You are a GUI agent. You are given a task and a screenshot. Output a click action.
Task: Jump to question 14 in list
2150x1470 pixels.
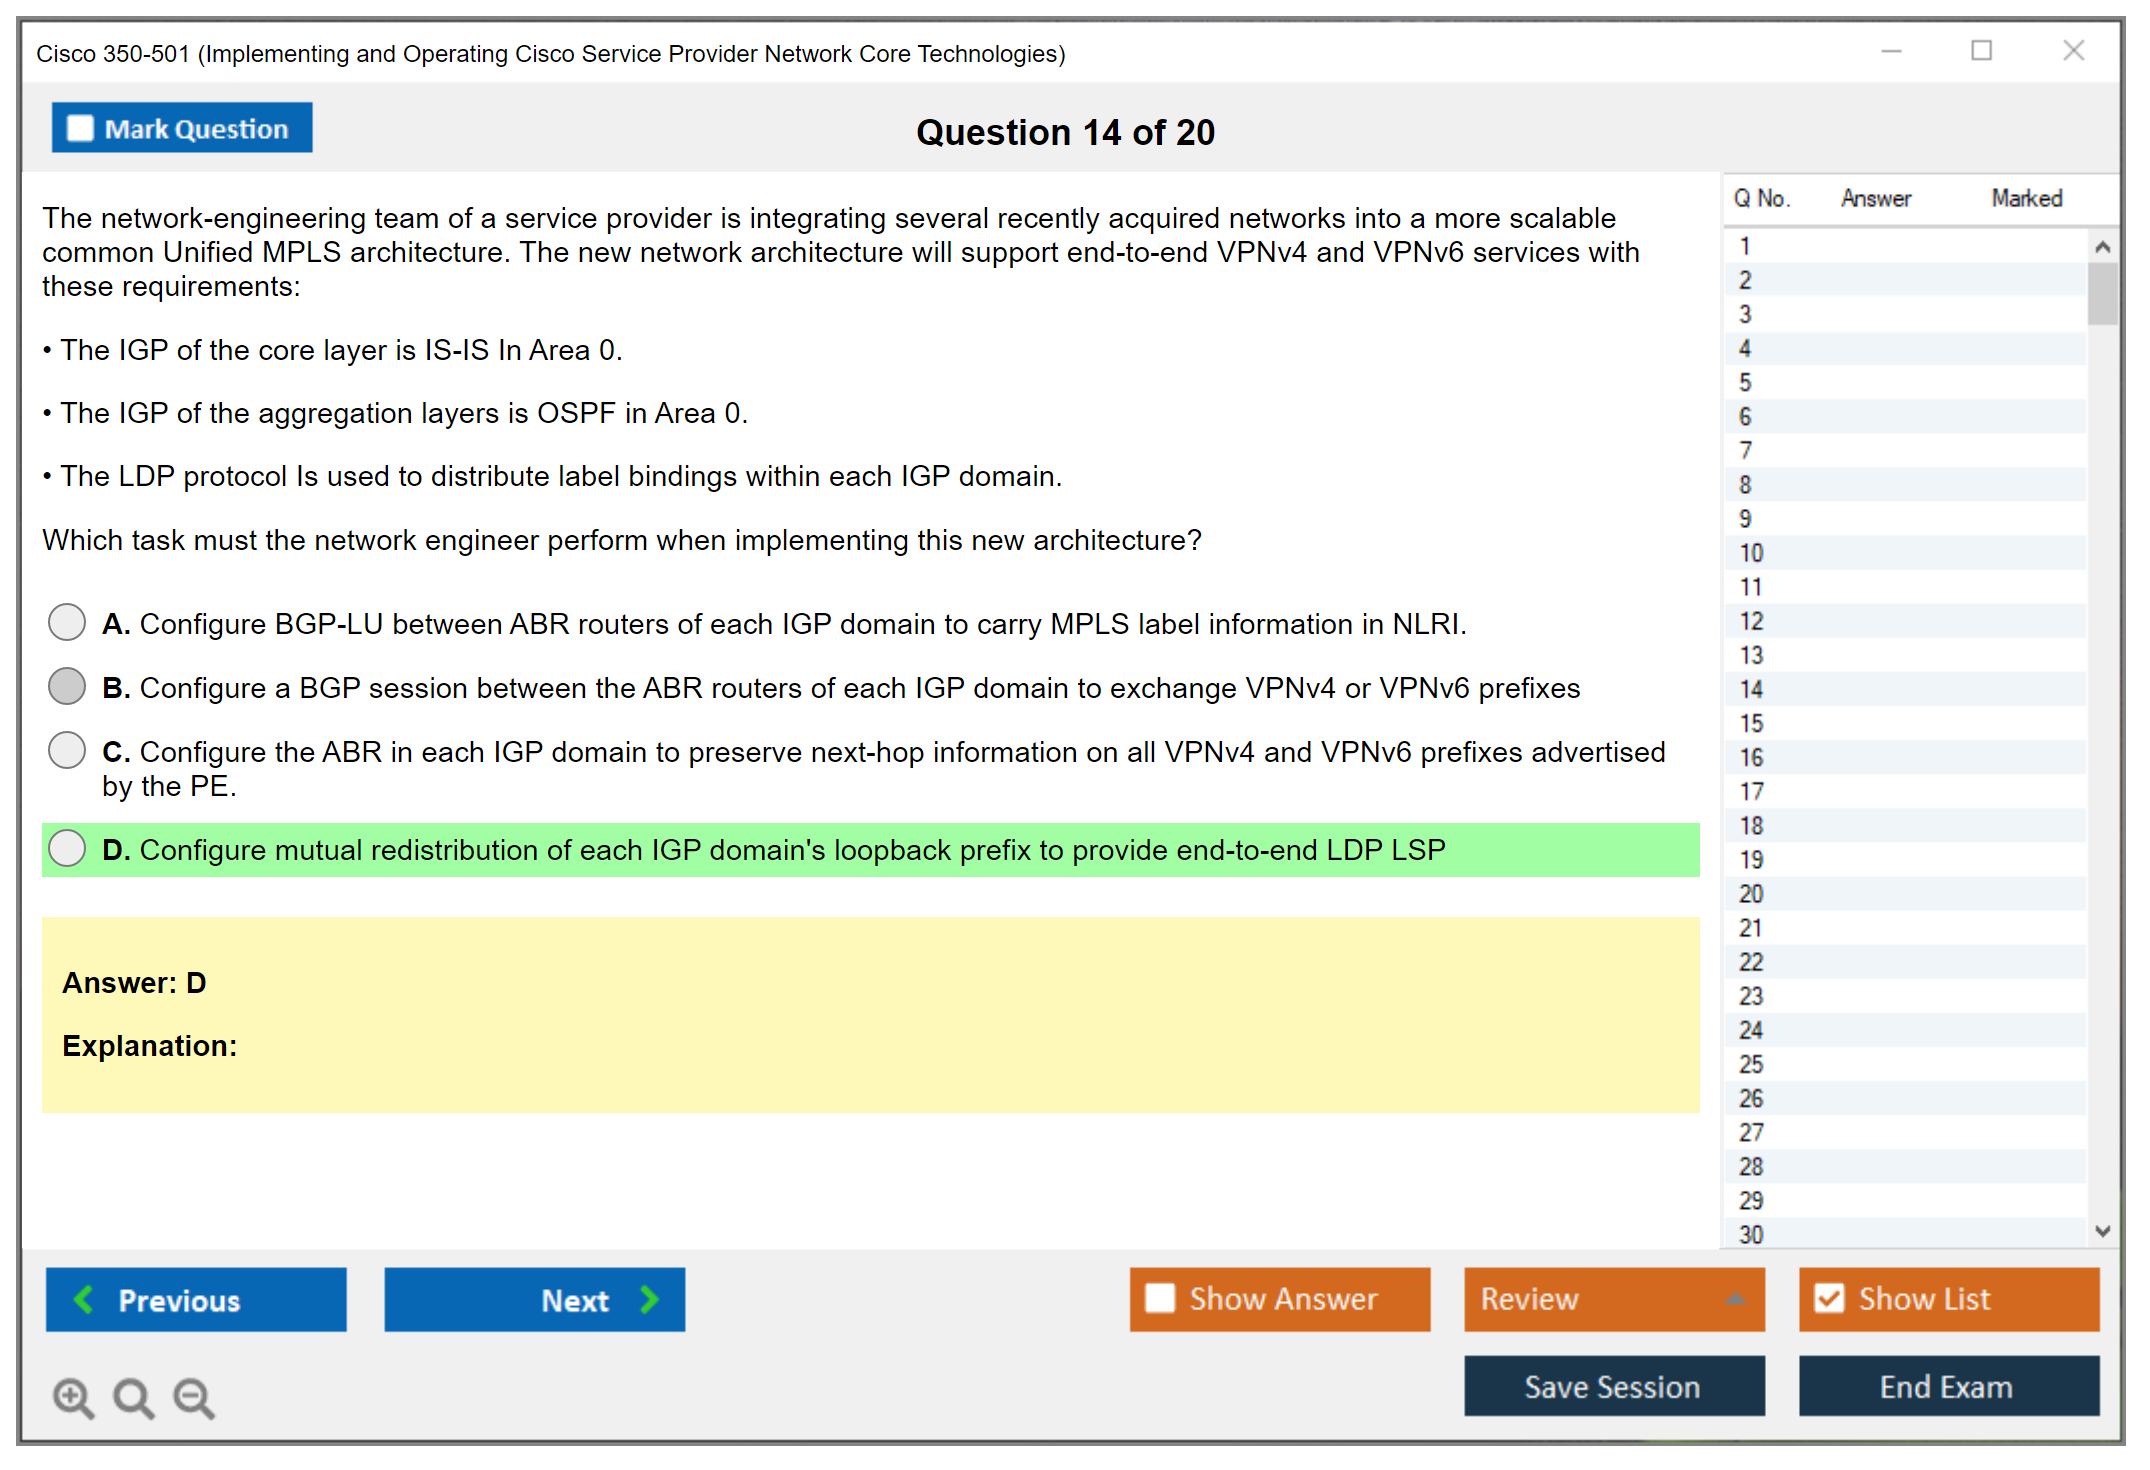pyautogui.click(x=1751, y=689)
